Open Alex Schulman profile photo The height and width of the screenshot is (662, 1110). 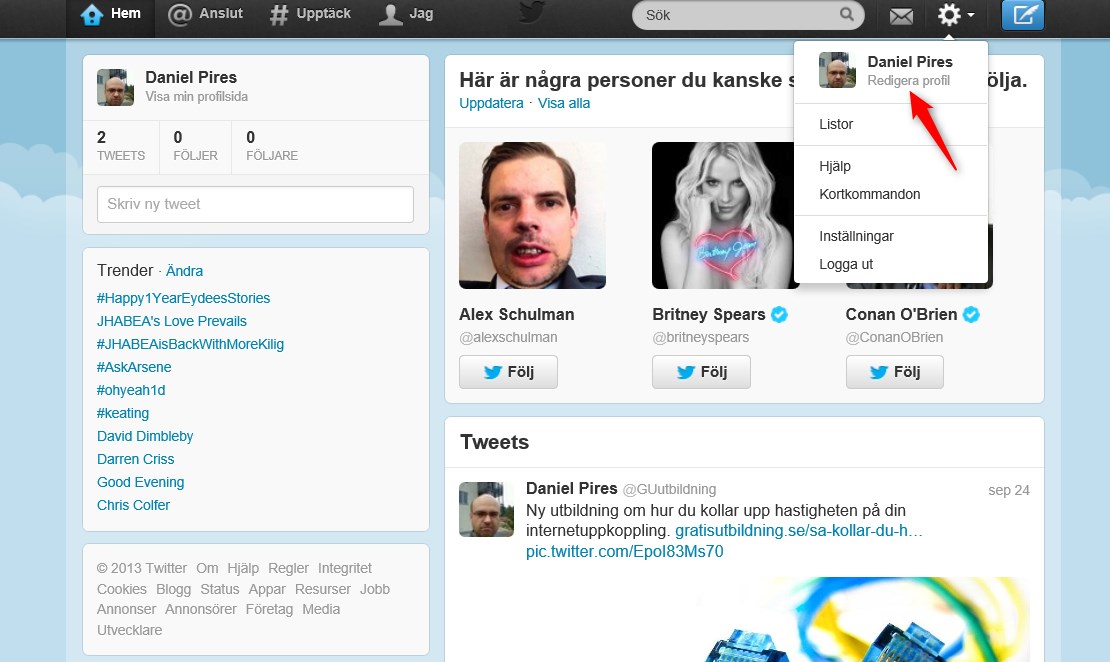click(532, 215)
